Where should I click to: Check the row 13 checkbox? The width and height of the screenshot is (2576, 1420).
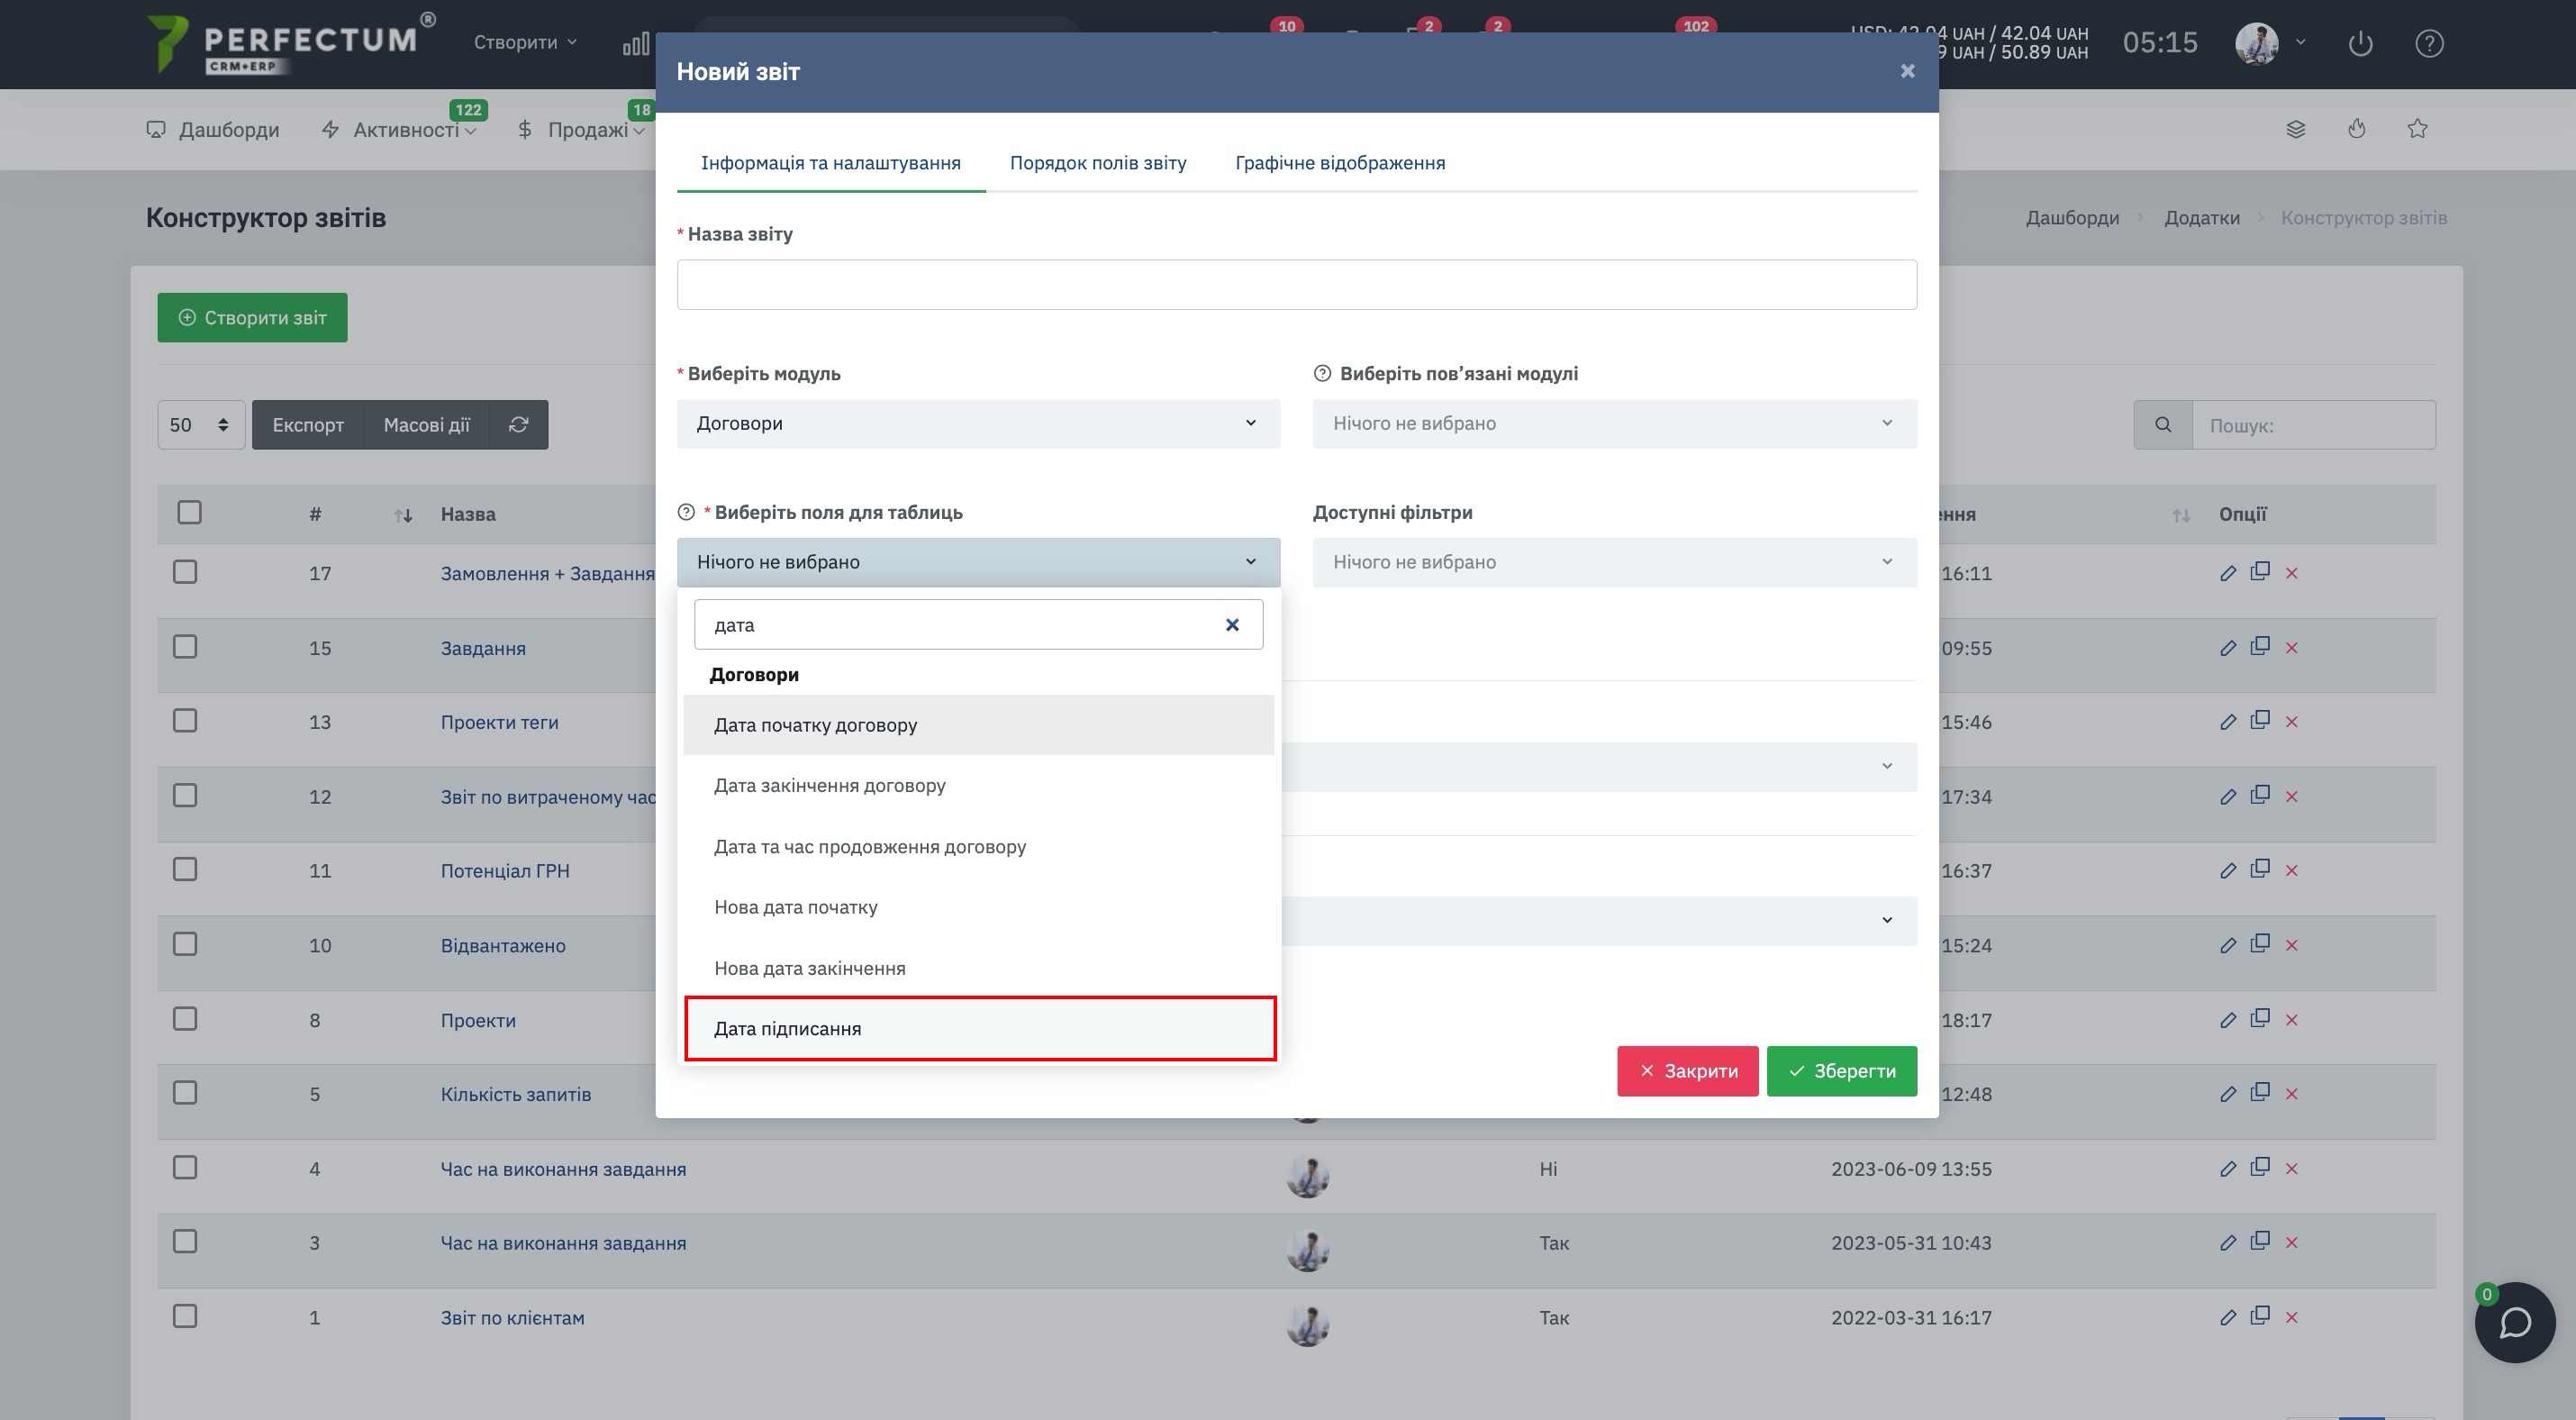pyautogui.click(x=185, y=721)
